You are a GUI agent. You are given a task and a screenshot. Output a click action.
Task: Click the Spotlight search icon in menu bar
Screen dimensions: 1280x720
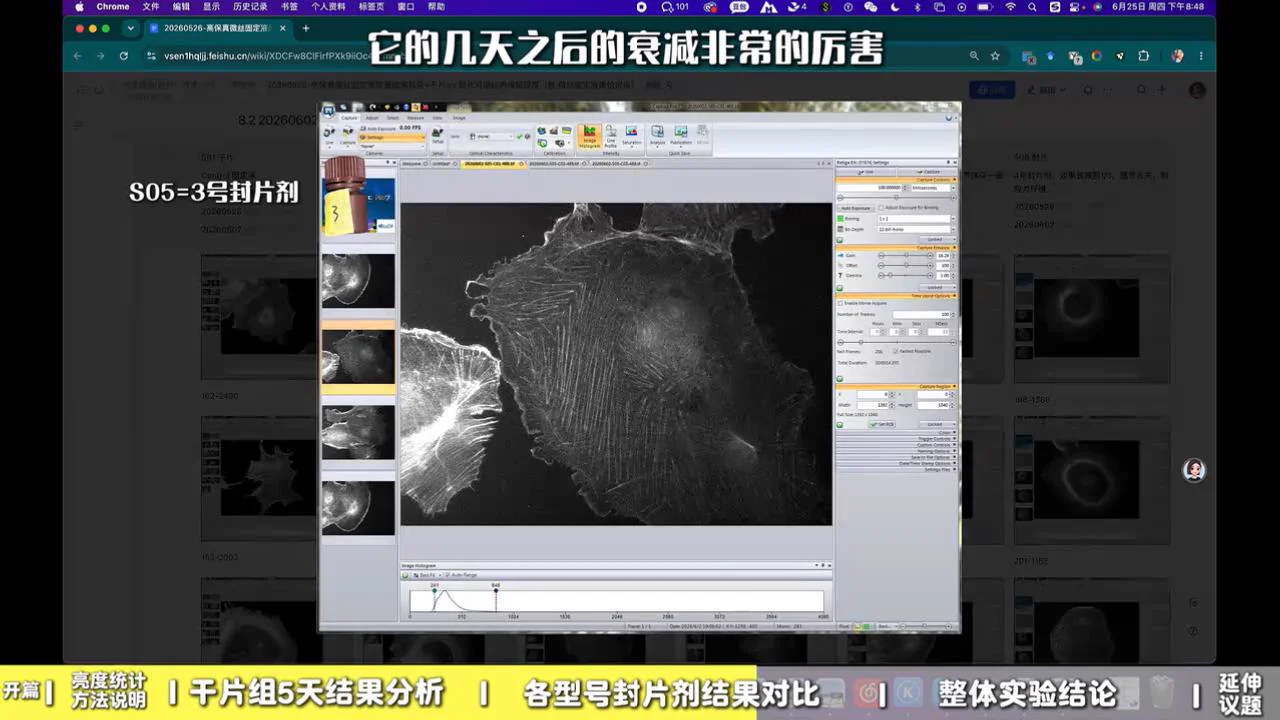pyautogui.click(x=1032, y=7)
